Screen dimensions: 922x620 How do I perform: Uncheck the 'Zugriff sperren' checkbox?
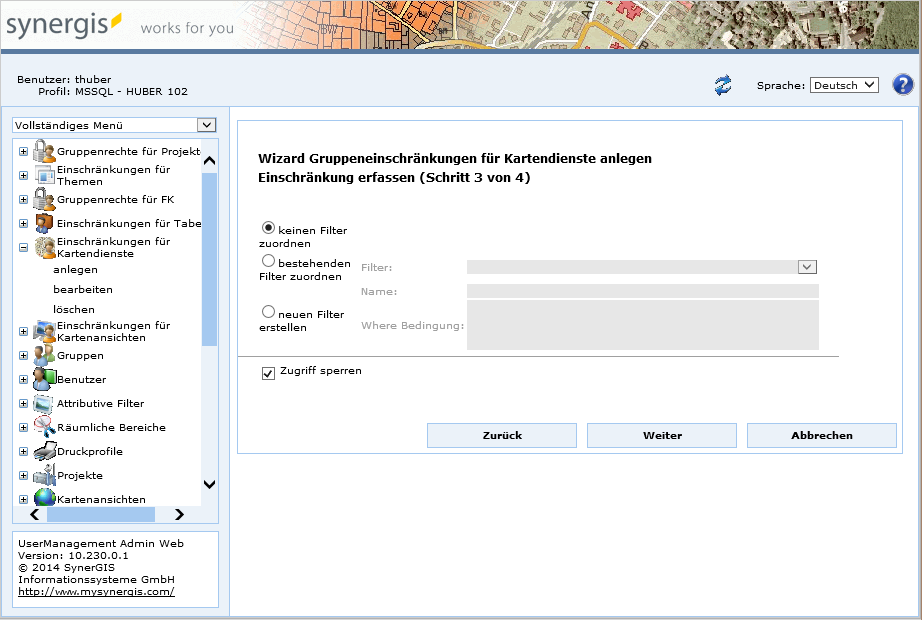click(268, 373)
